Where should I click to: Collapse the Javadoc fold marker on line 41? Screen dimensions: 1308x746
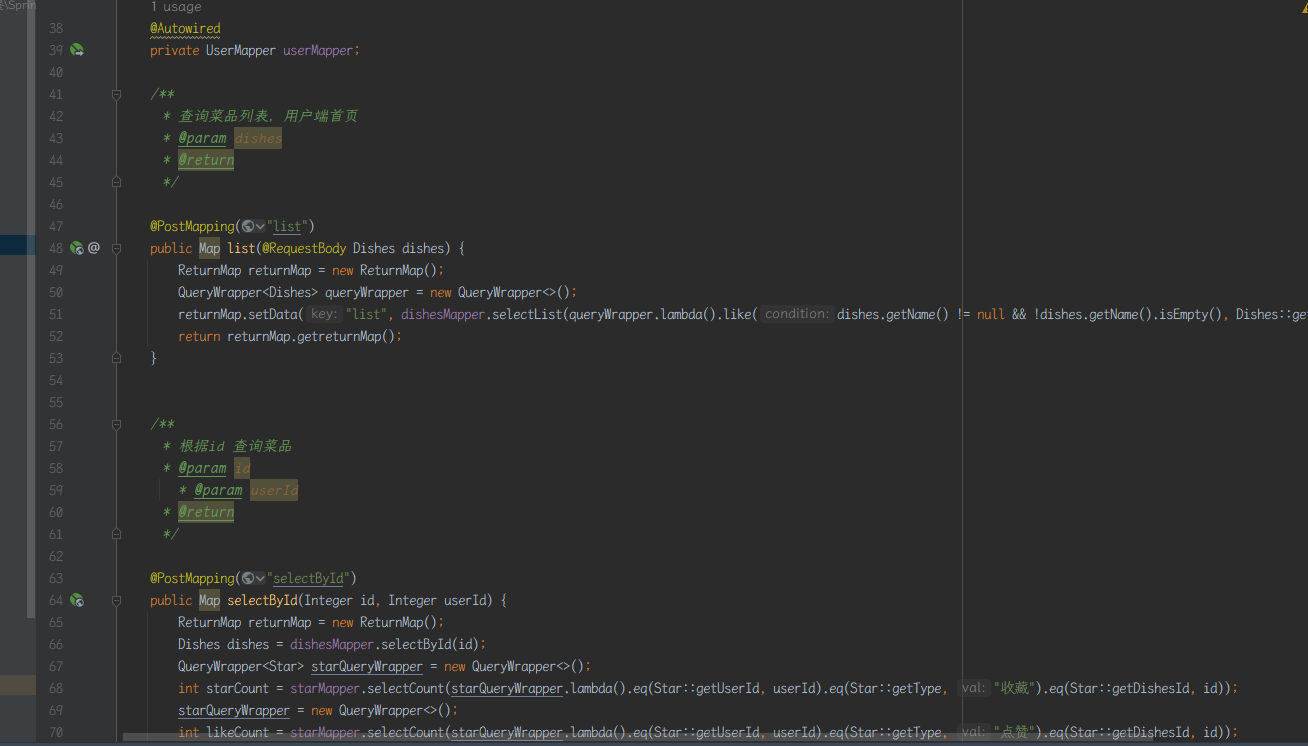coord(117,94)
